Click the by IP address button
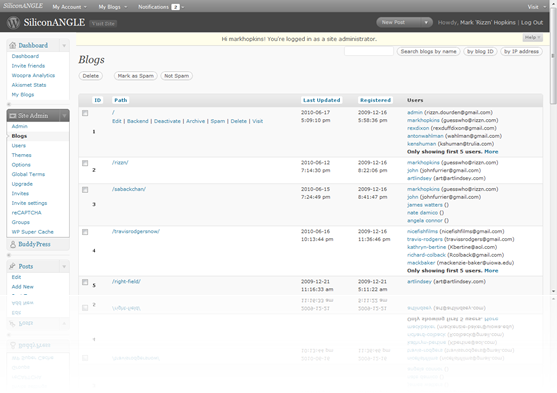 (x=521, y=52)
